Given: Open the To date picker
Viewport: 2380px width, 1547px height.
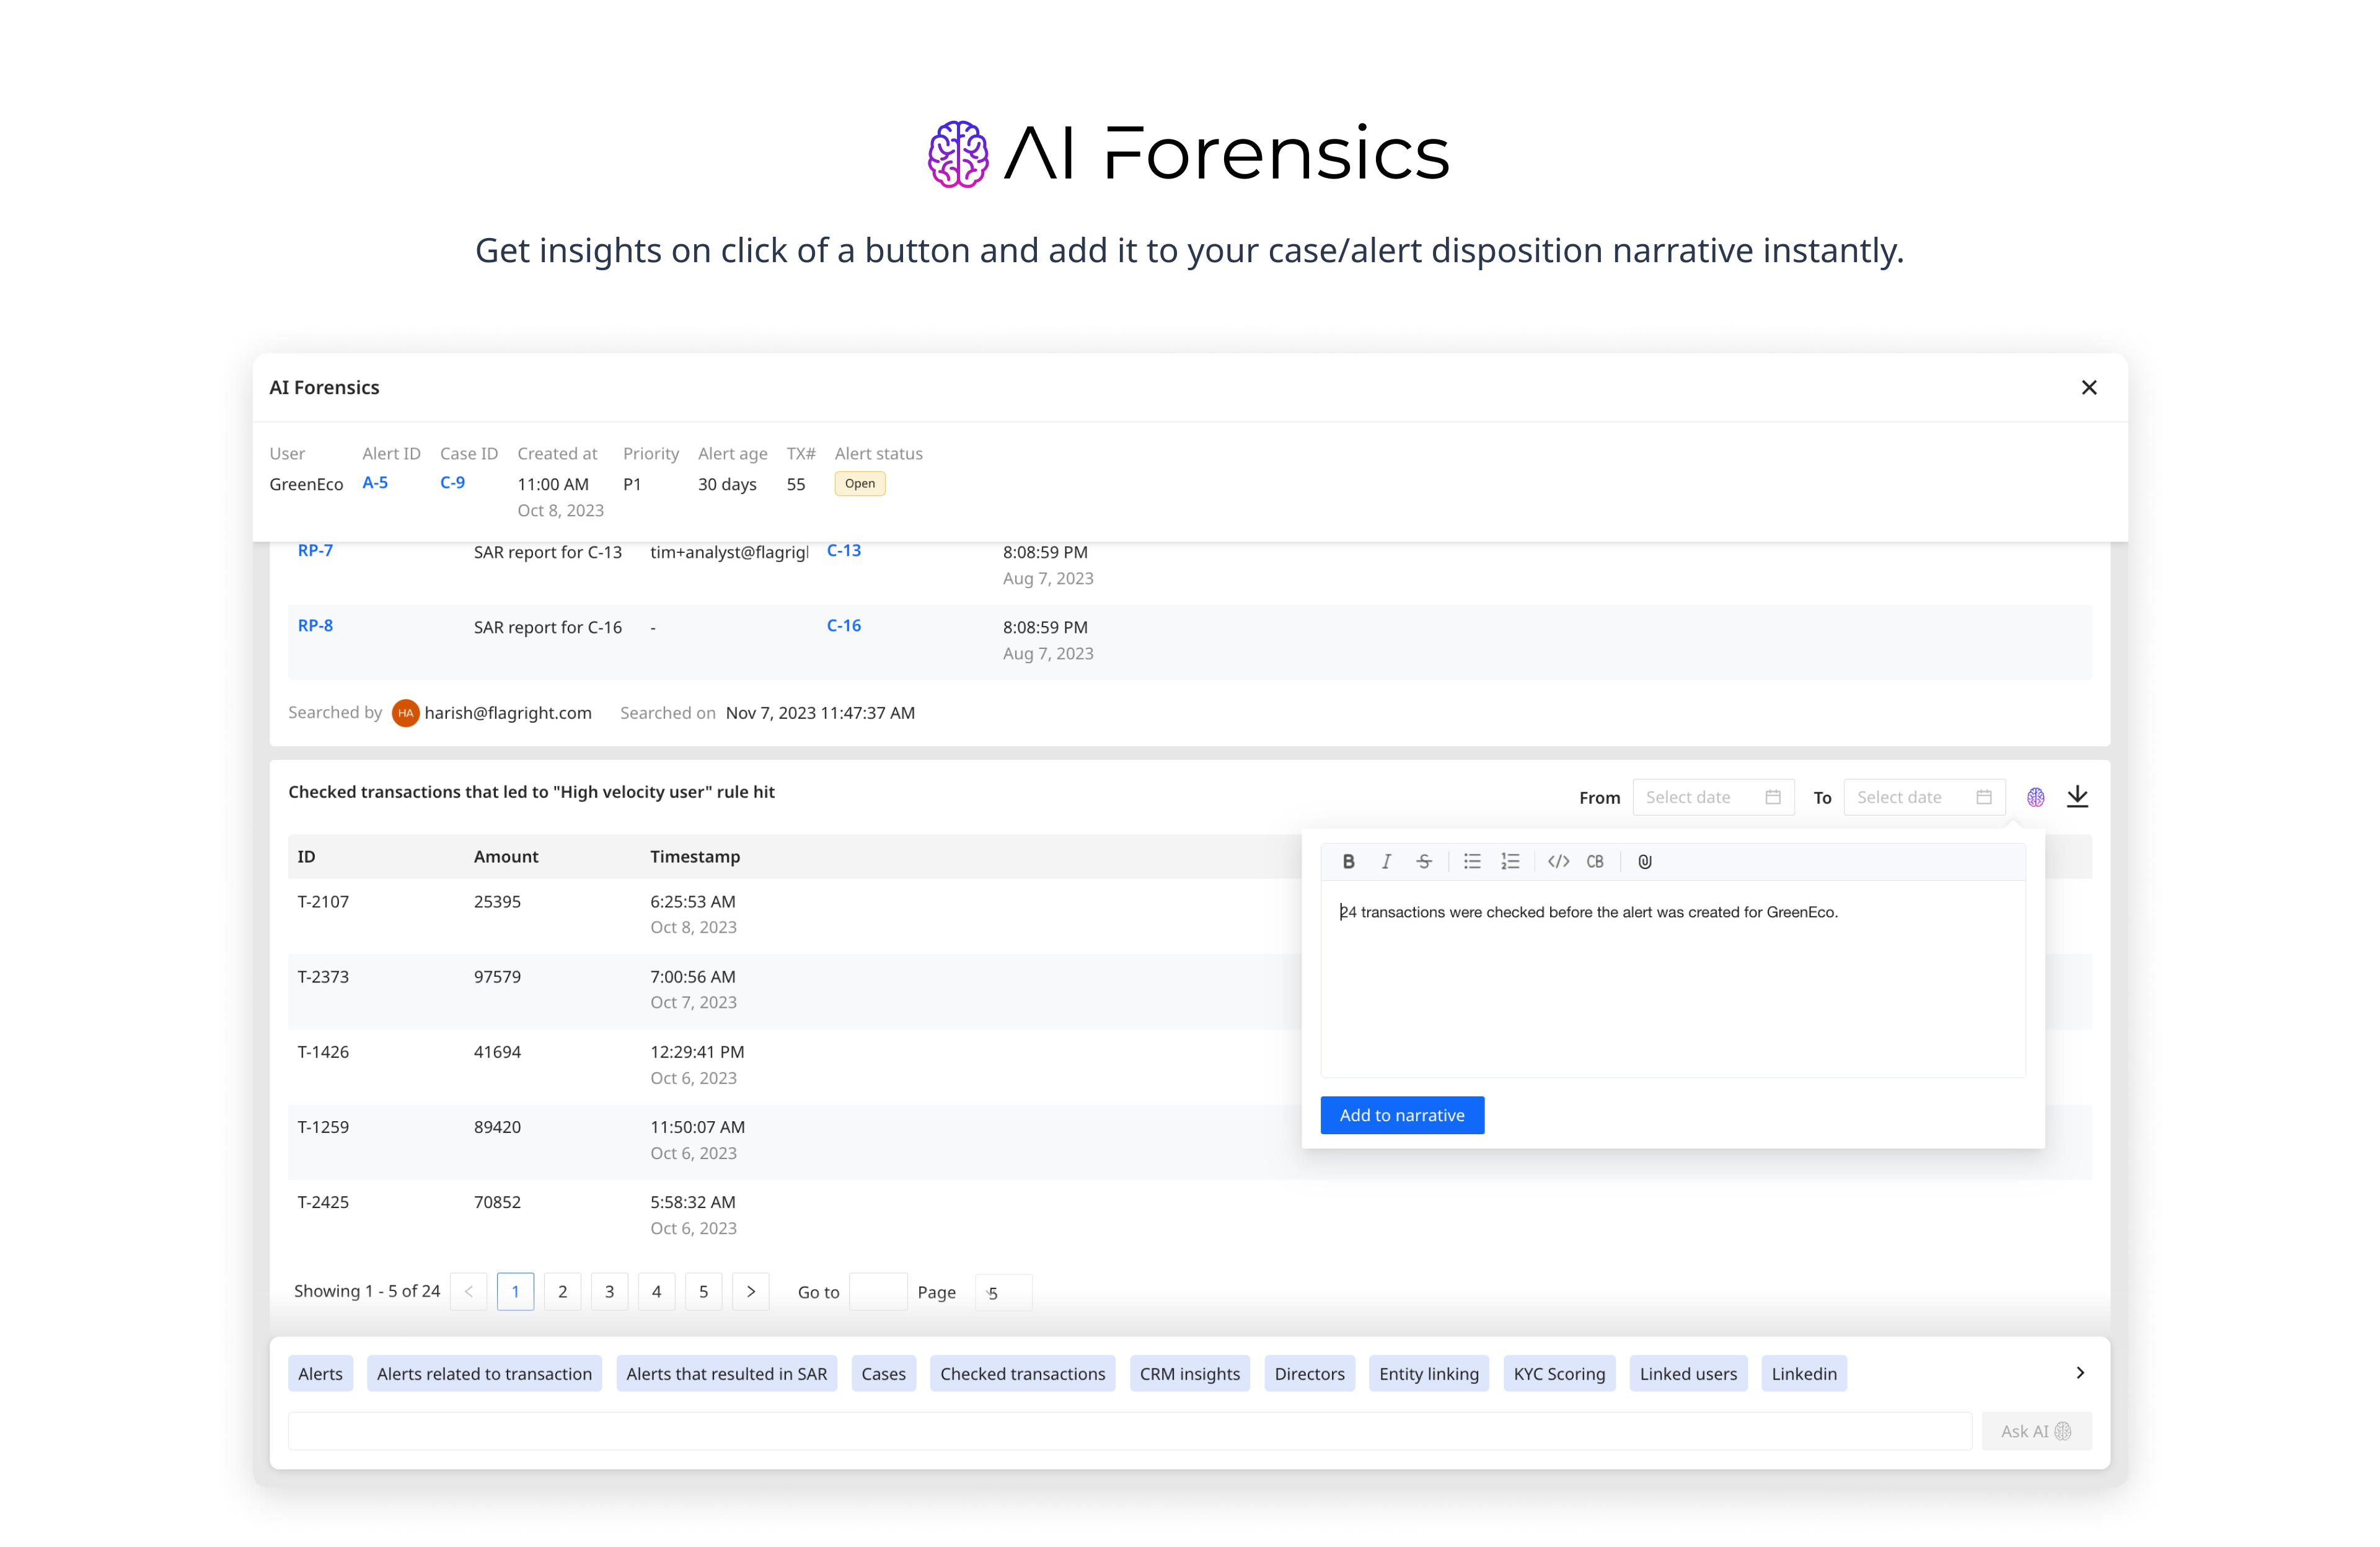Looking at the screenshot, I should click(1923, 797).
